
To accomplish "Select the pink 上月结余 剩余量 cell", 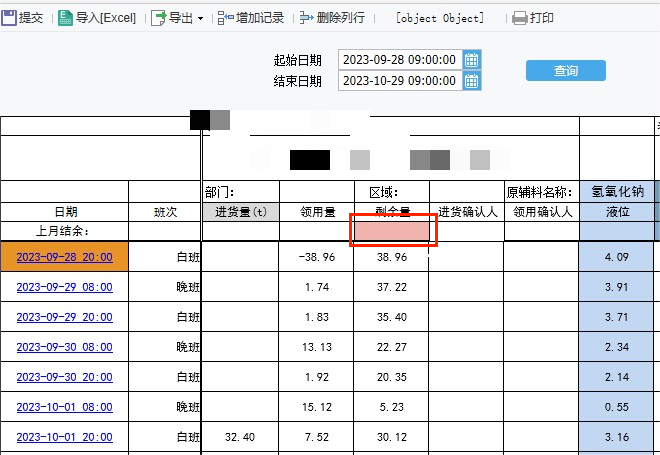I will (x=392, y=231).
